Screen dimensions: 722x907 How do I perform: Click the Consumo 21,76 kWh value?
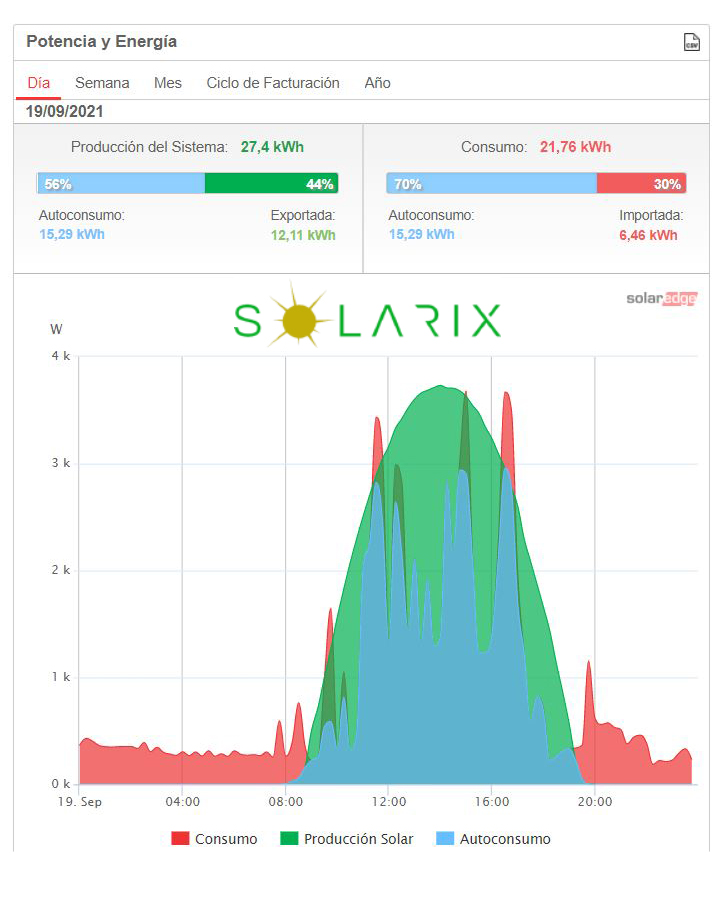[576, 148]
